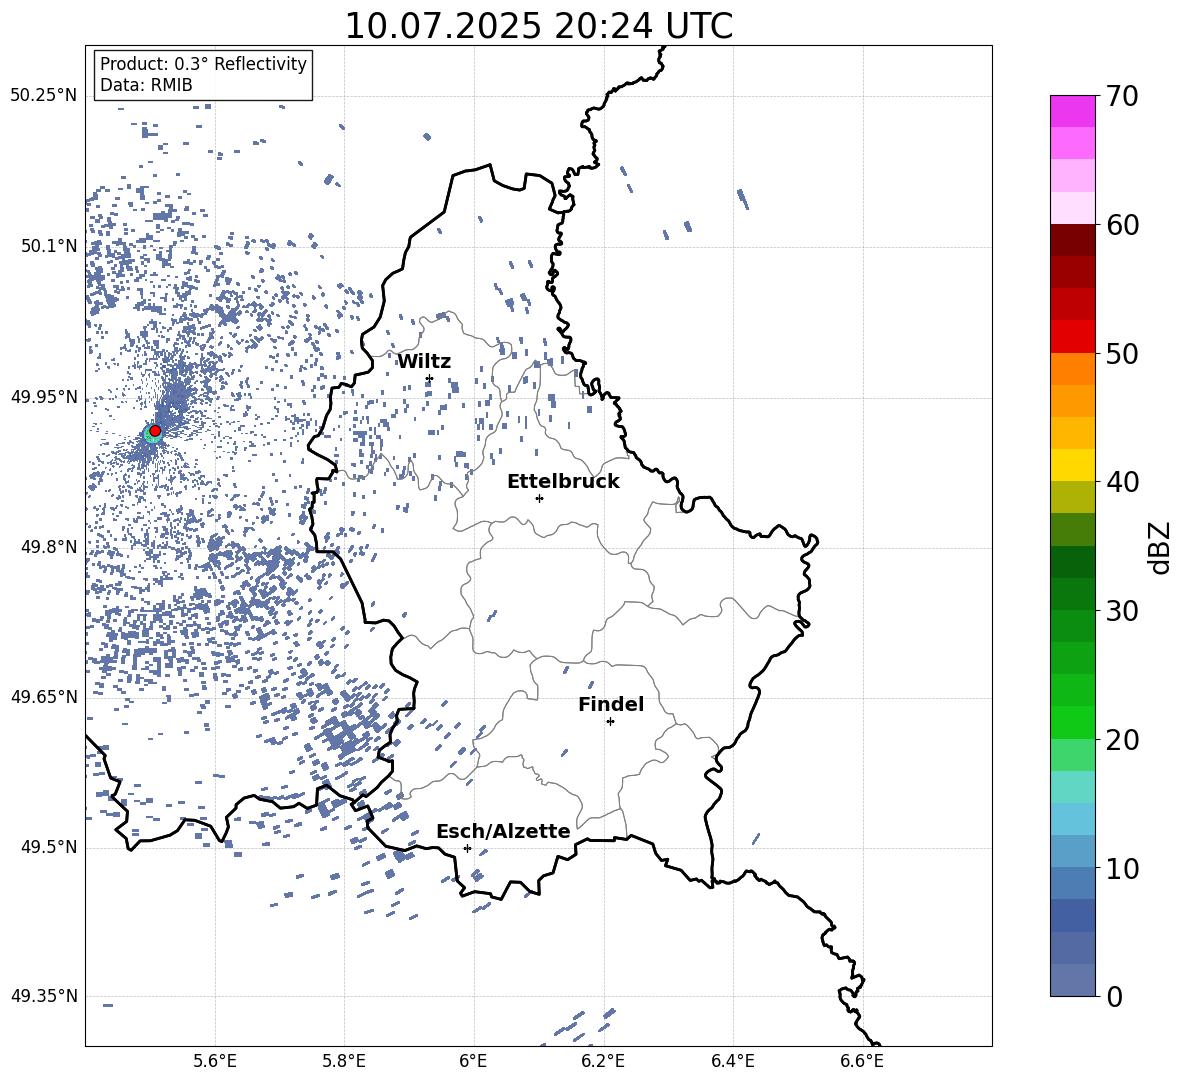
Task: Pick the yellow colorbar swatch above 40
Action: [1072, 465]
